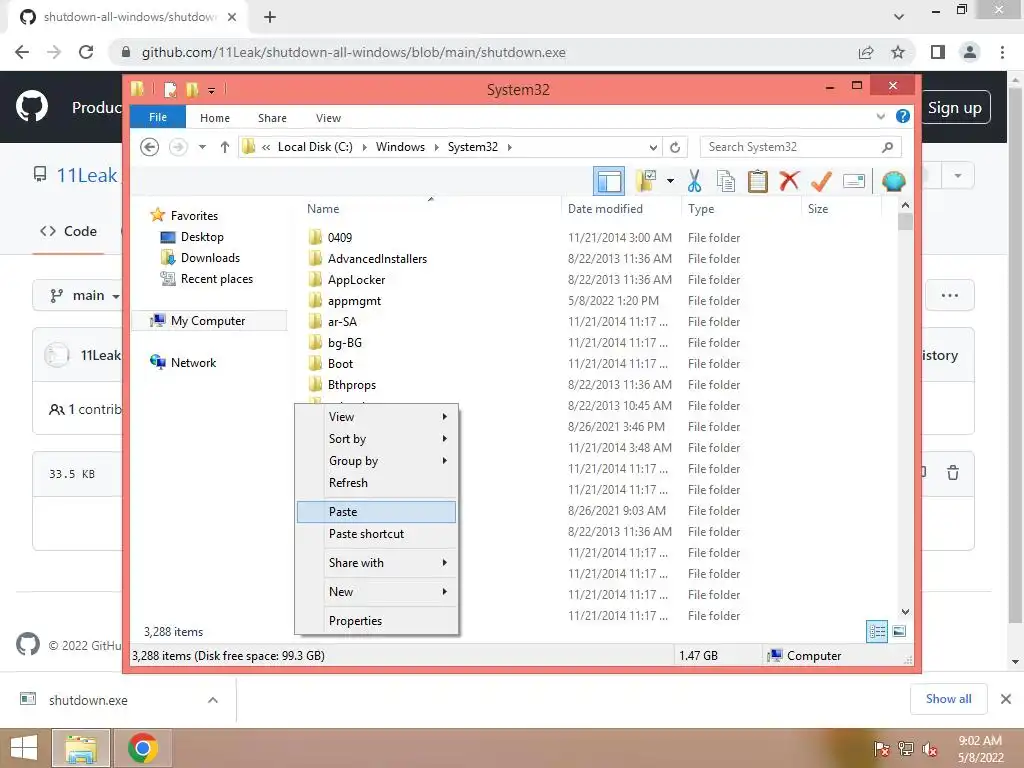This screenshot has height=768, width=1024.
Task: Select Network in the navigation pane
Action: click(193, 362)
